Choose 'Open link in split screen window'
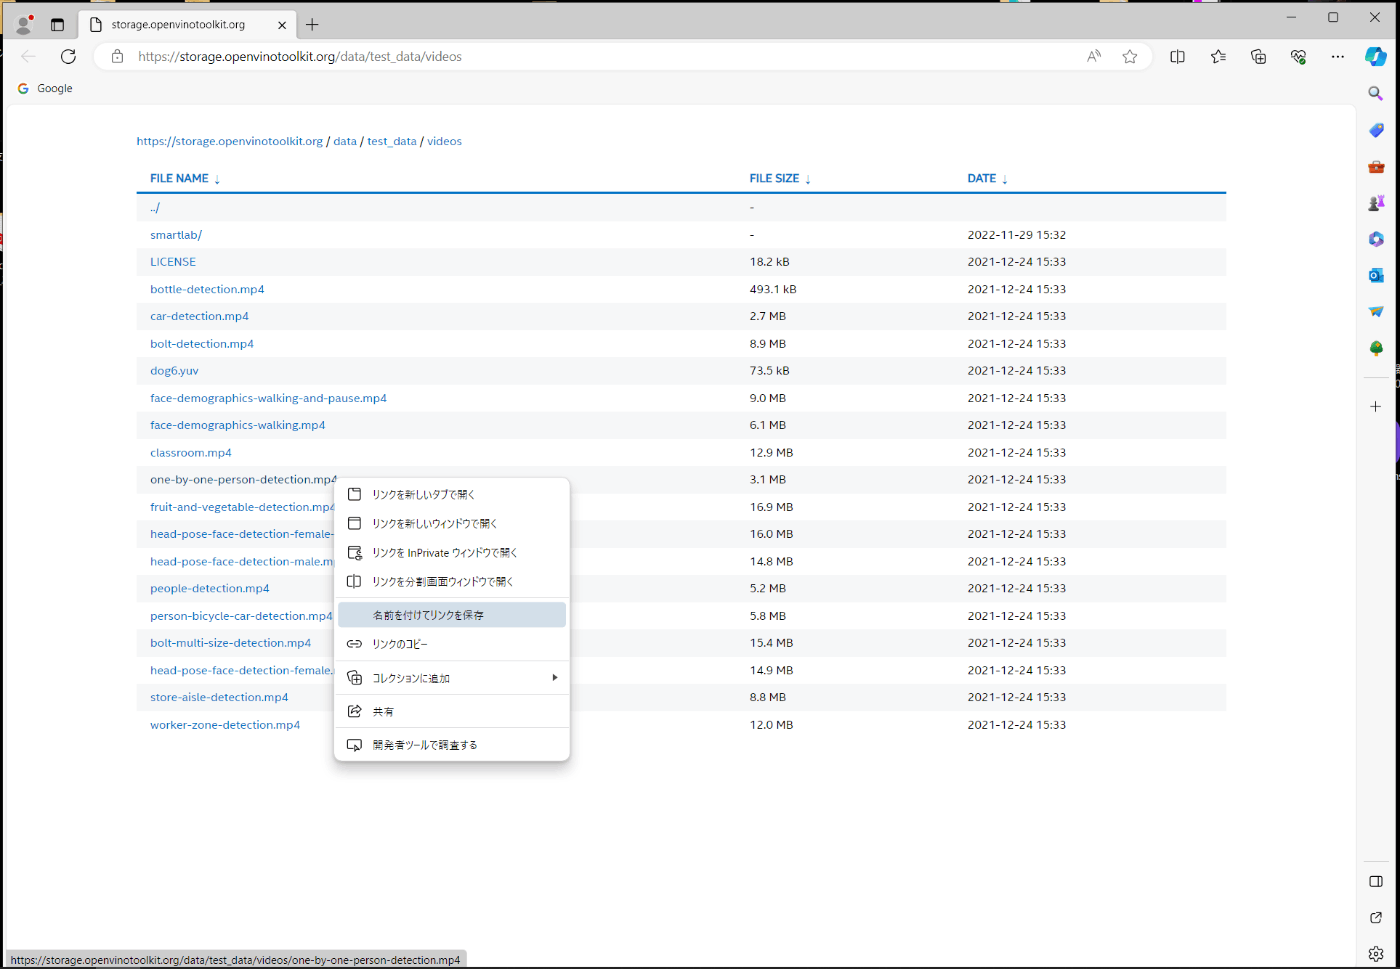The width and height of the screenshot is (1400, 969). pos(452,581)
